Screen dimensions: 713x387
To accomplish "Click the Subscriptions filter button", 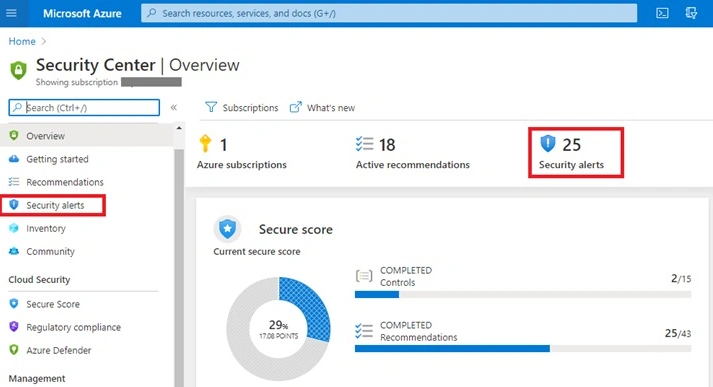I will click(241, 107).
